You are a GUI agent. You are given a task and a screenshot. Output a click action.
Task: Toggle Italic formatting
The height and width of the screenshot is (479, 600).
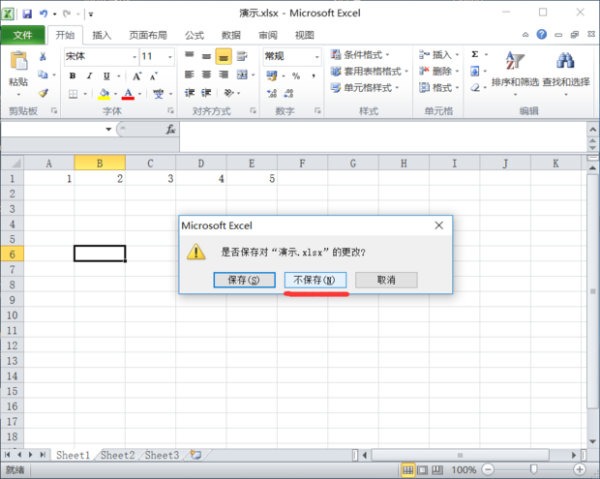pos(89,76)
